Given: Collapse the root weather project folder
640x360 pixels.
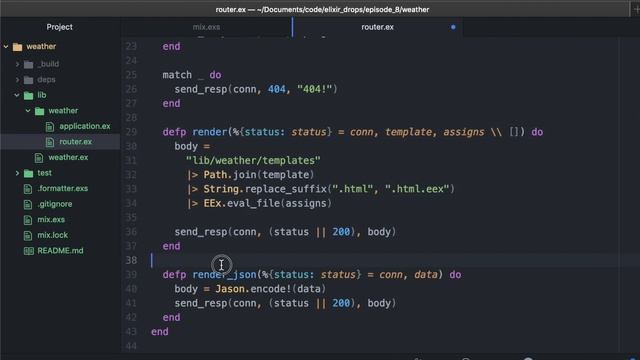Looking at the screenshot, I should pyautogui.click(x=6, y=47).
